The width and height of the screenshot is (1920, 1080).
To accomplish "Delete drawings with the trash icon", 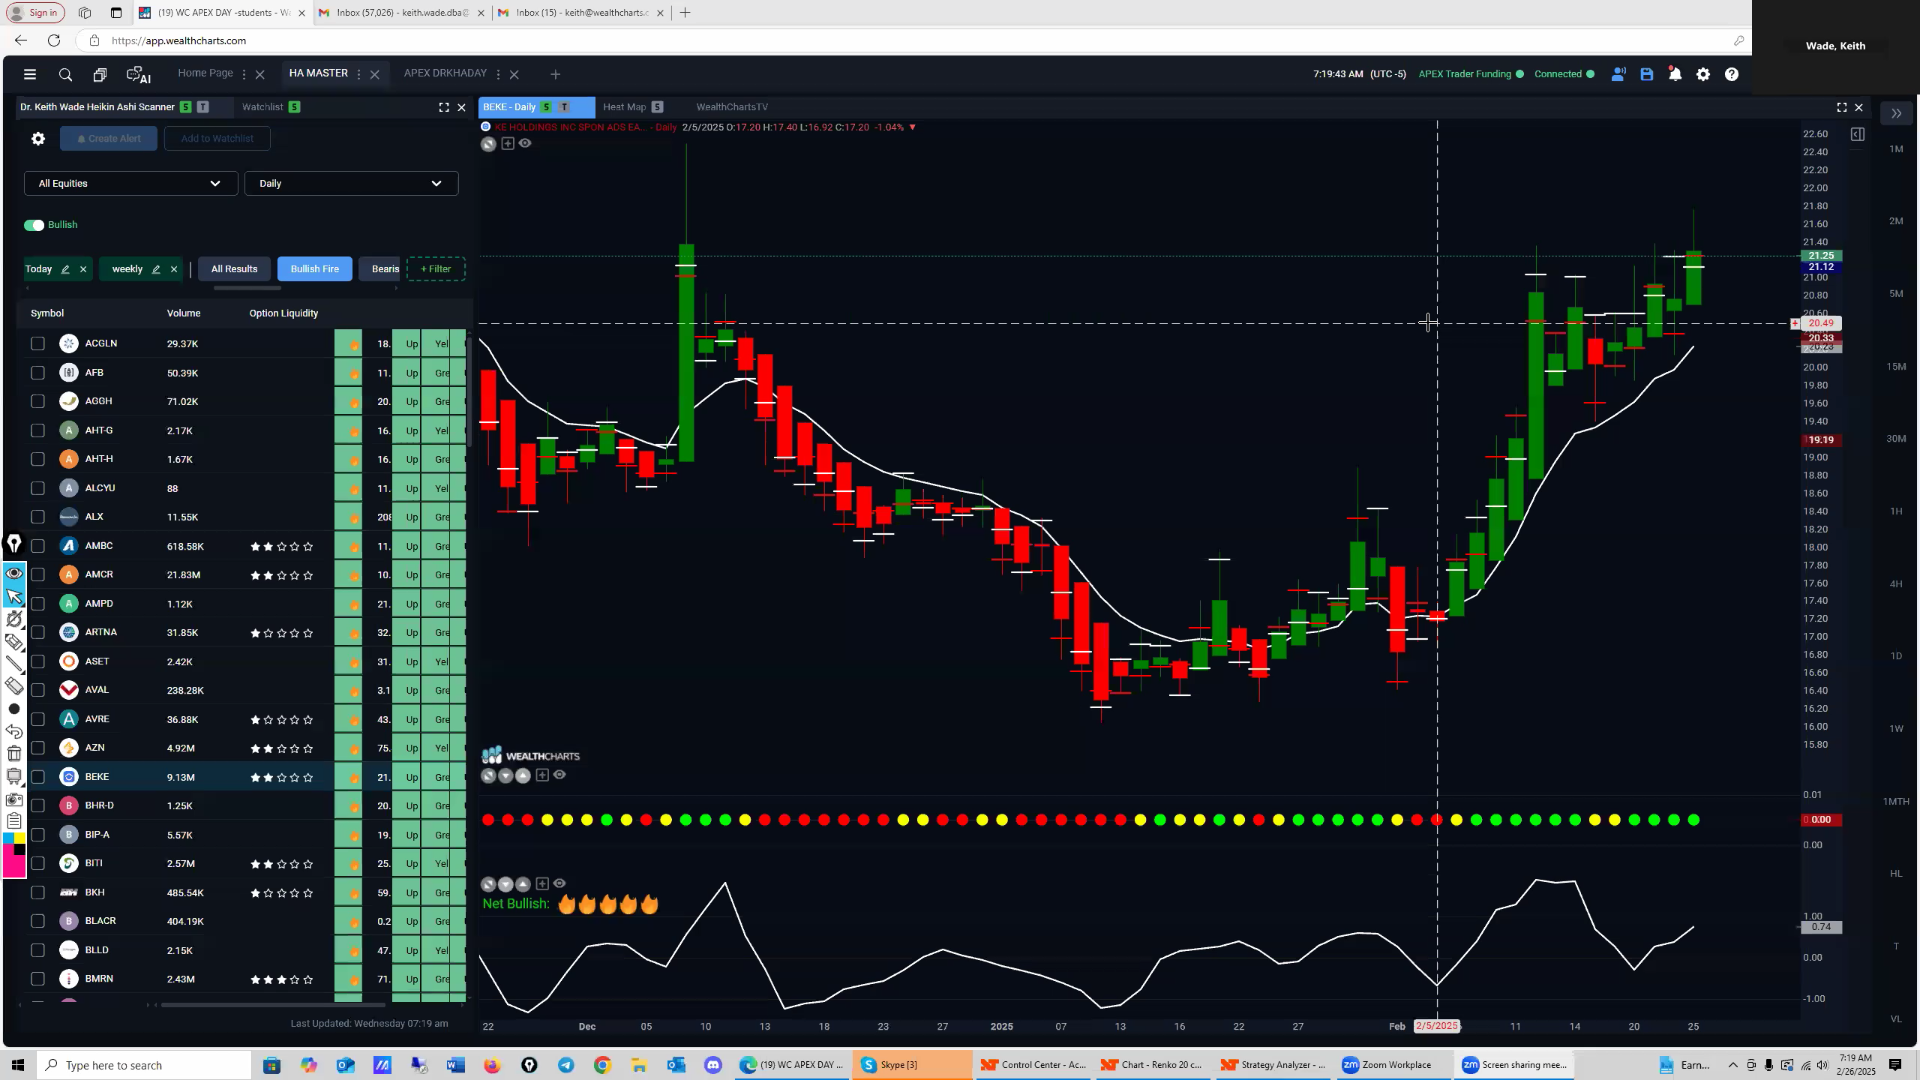I will coord(14,754).
